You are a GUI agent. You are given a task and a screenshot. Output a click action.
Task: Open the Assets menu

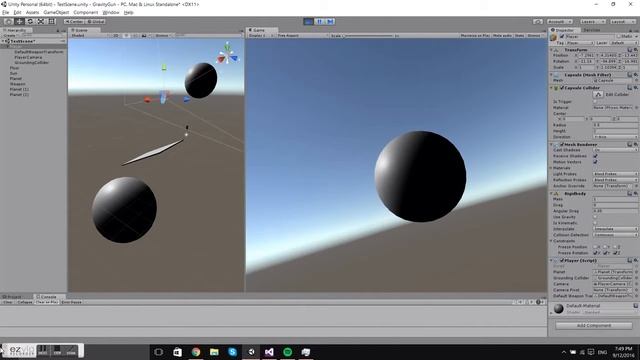[32, 13]
